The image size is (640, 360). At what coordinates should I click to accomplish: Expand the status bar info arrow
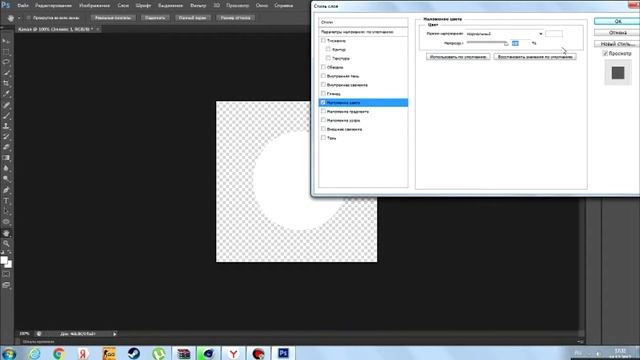coord(115,334)
